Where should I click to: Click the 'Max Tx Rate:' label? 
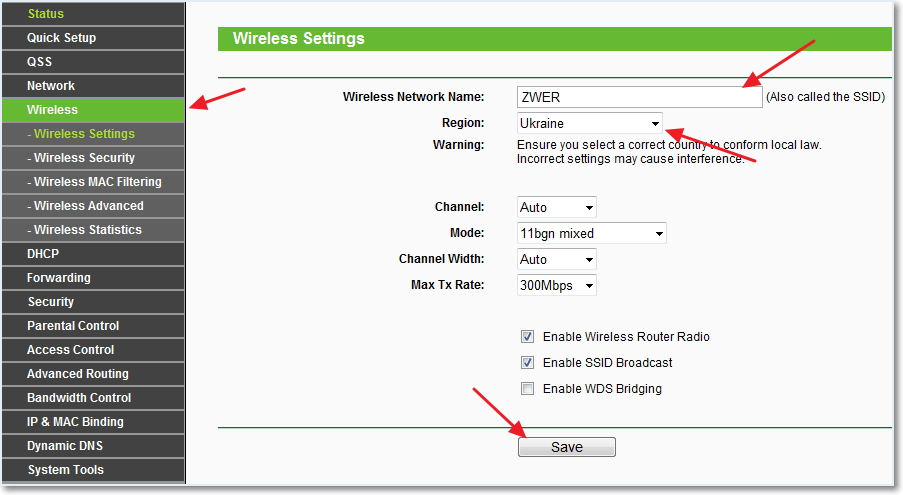pos(447,284)
